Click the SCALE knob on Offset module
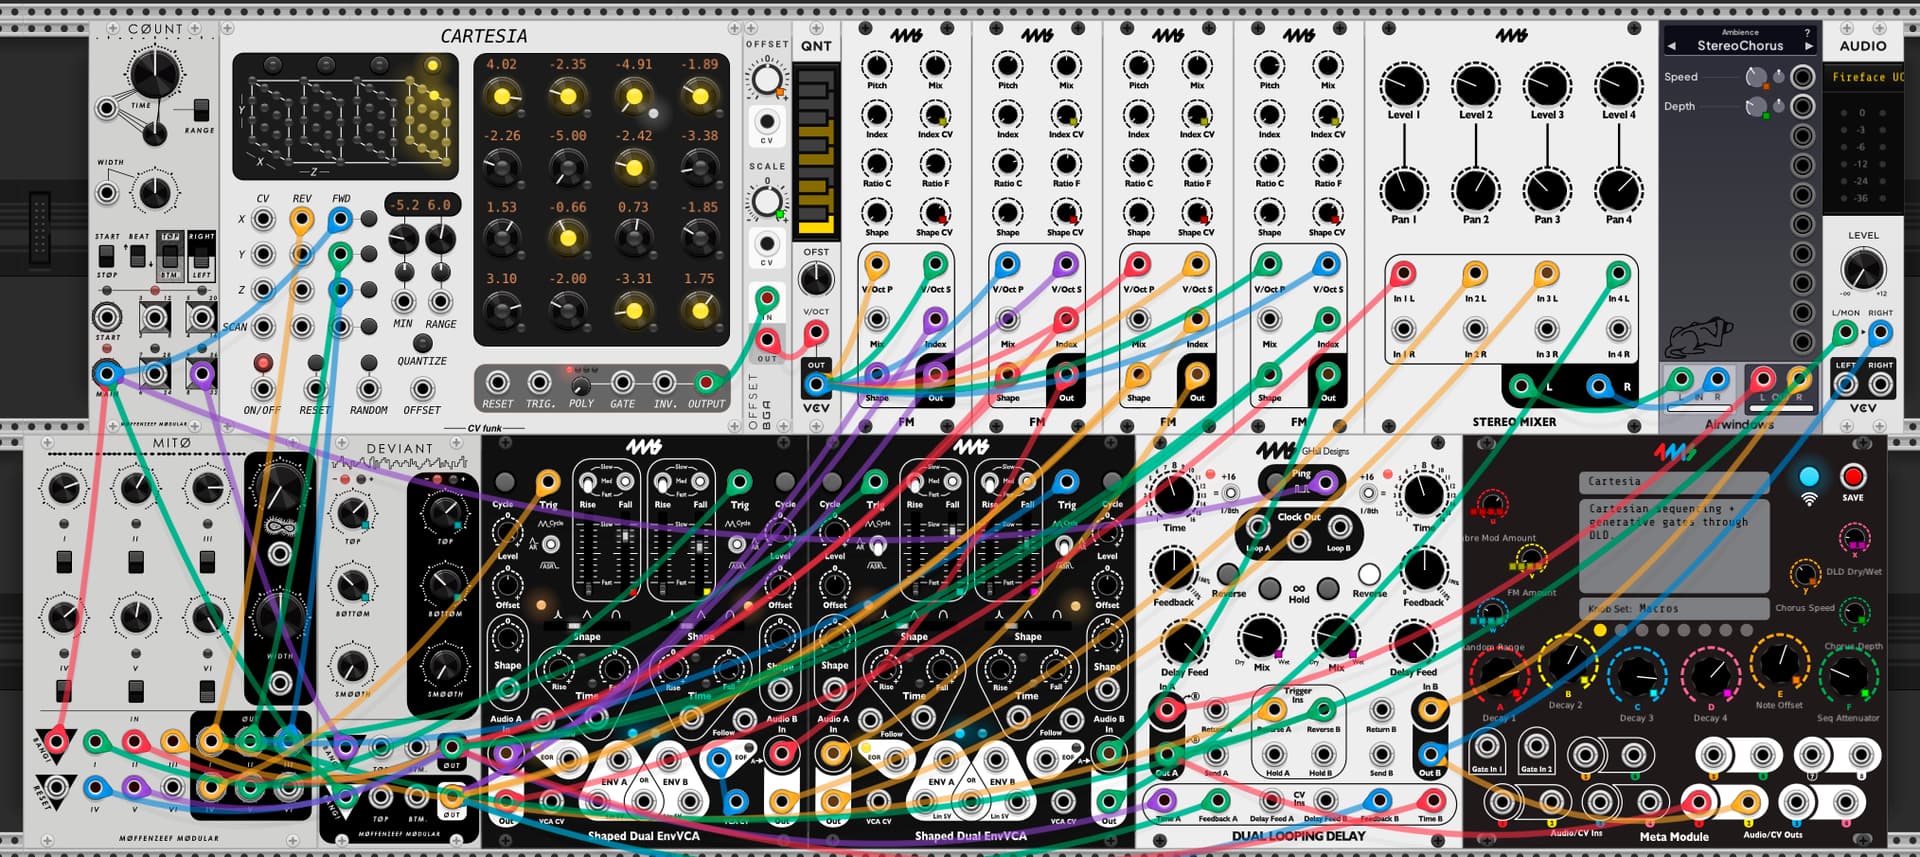 [x=767, y=202]
